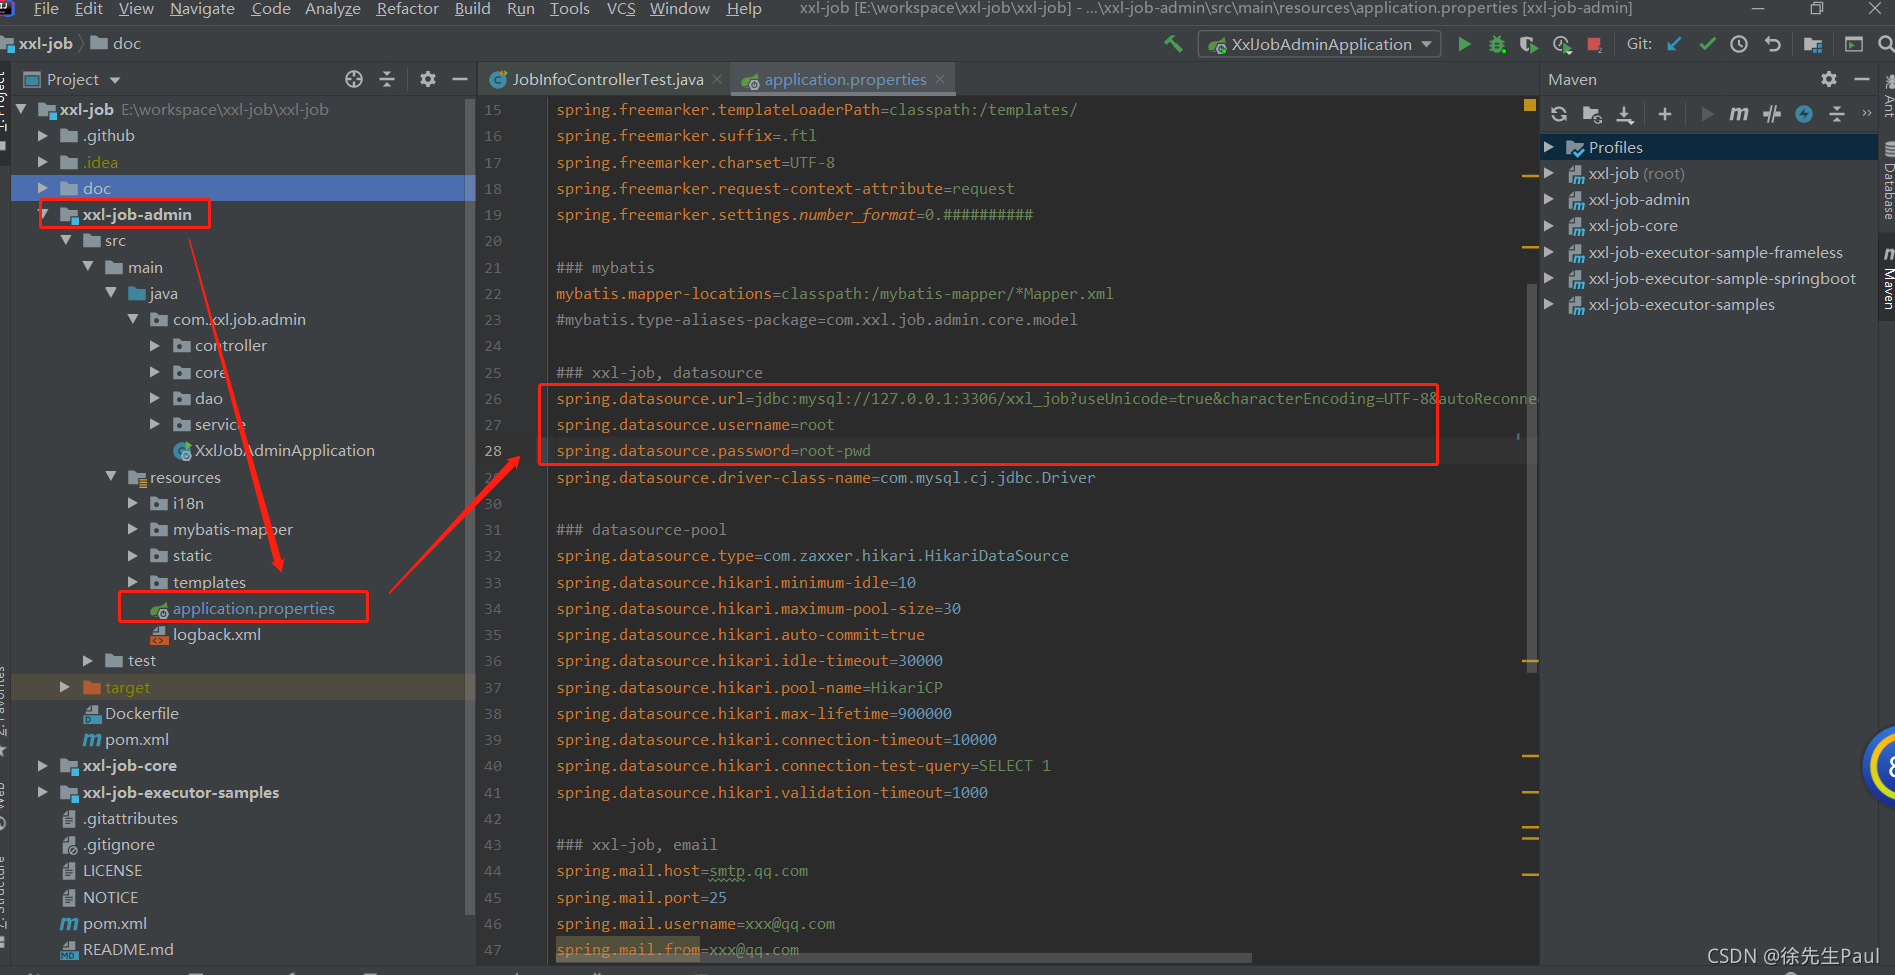Collapse the src folder
This screenshot has width=1895, height=975.
pos(66,240)
